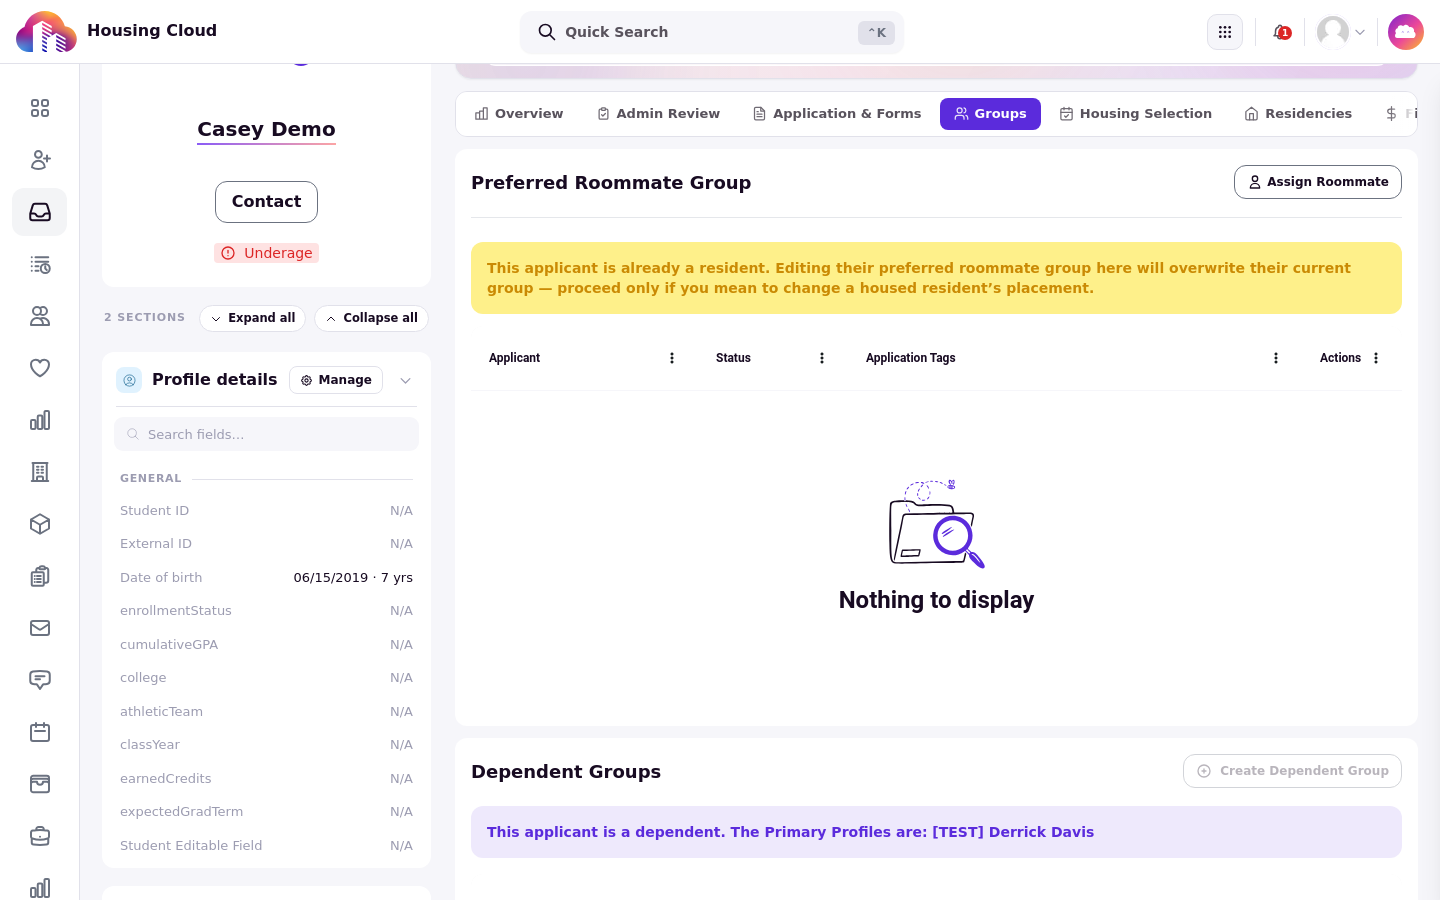Image resolution: width=1440 pixels, height=900 pixels.
Task: Switch to the Overview tab
Action: coord(519,114)
